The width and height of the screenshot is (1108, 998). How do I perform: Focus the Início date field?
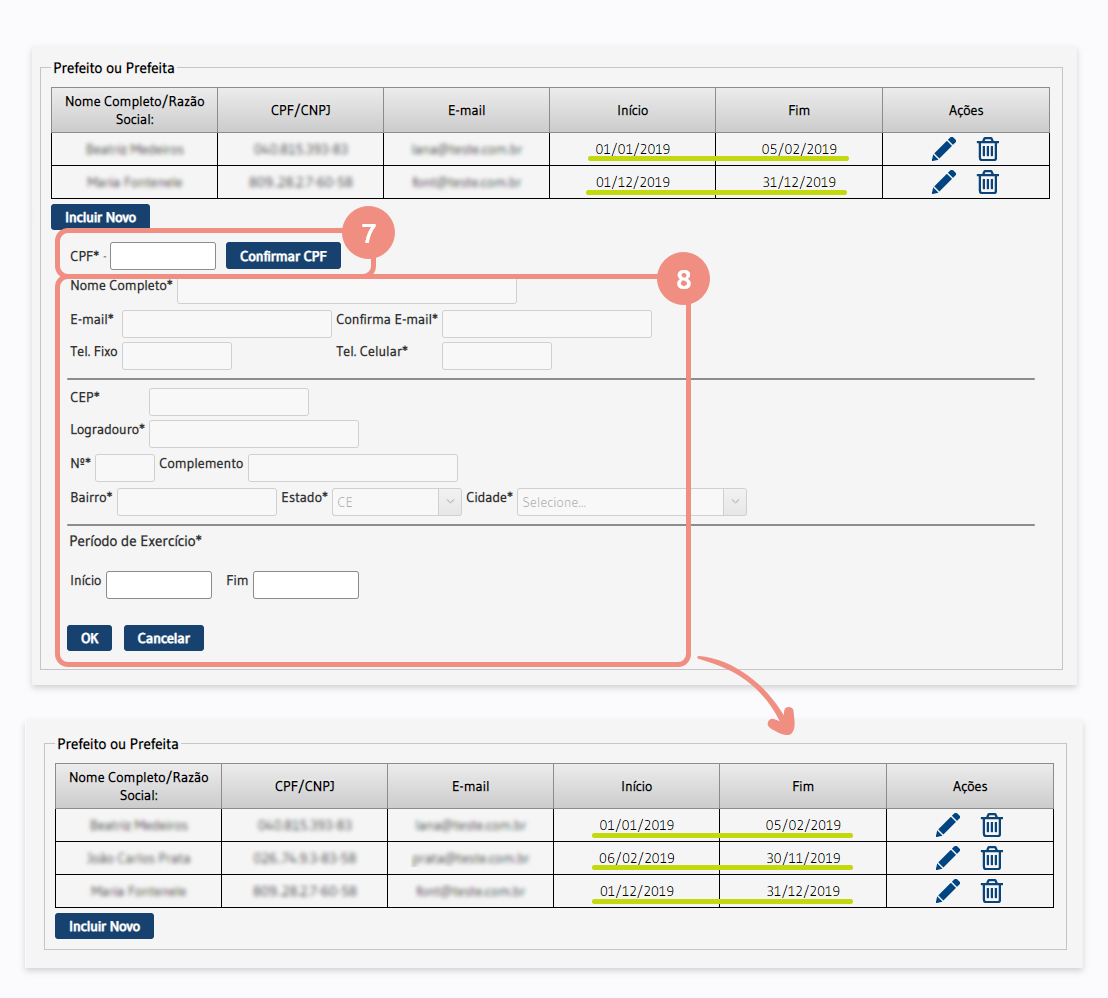(x=158, y=585)
